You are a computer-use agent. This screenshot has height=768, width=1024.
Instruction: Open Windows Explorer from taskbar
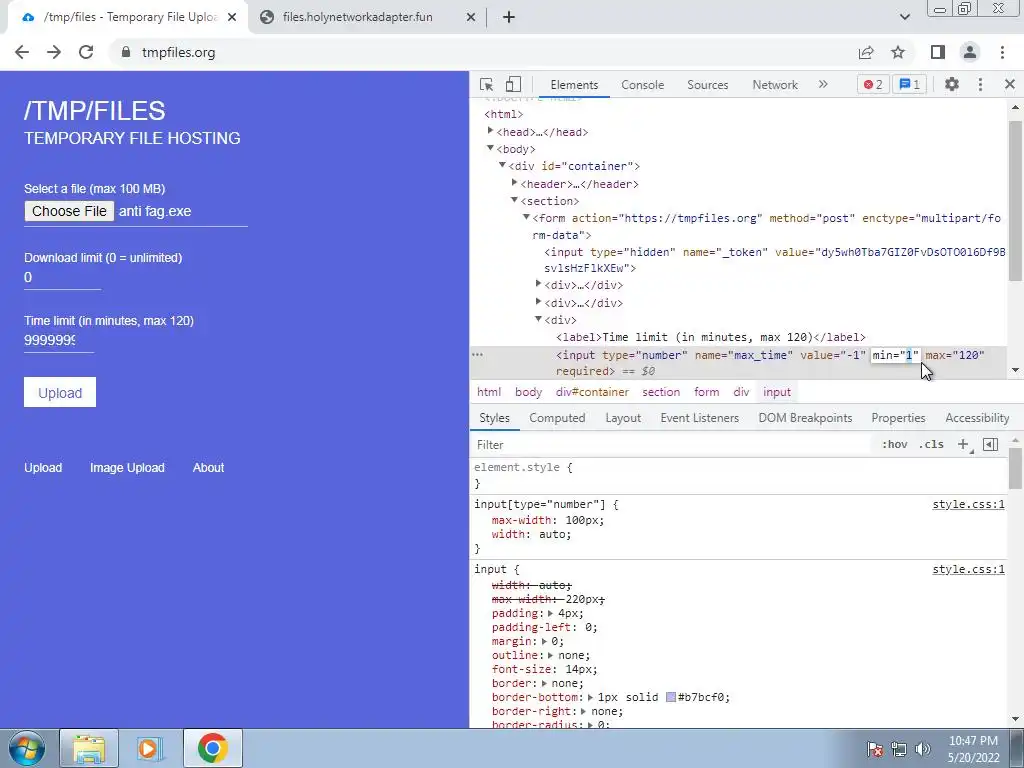[89, 748]
